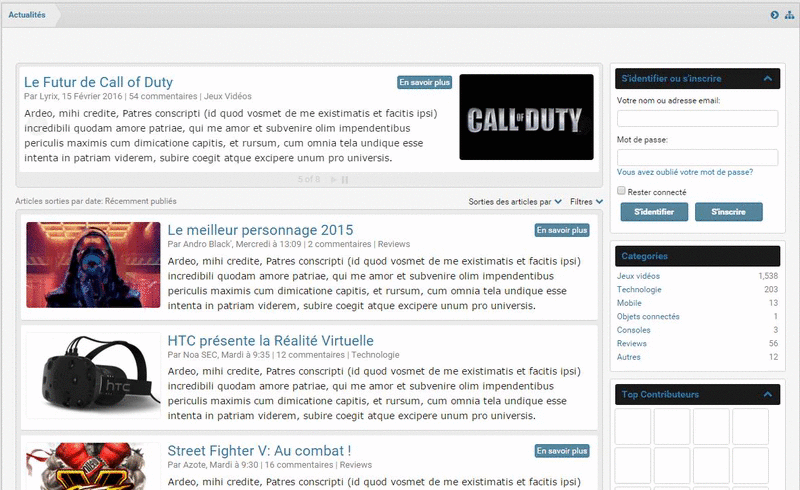Collapse the S'identifier ou s'inscrire panel

pyautogui.click(x=767, y=79)
